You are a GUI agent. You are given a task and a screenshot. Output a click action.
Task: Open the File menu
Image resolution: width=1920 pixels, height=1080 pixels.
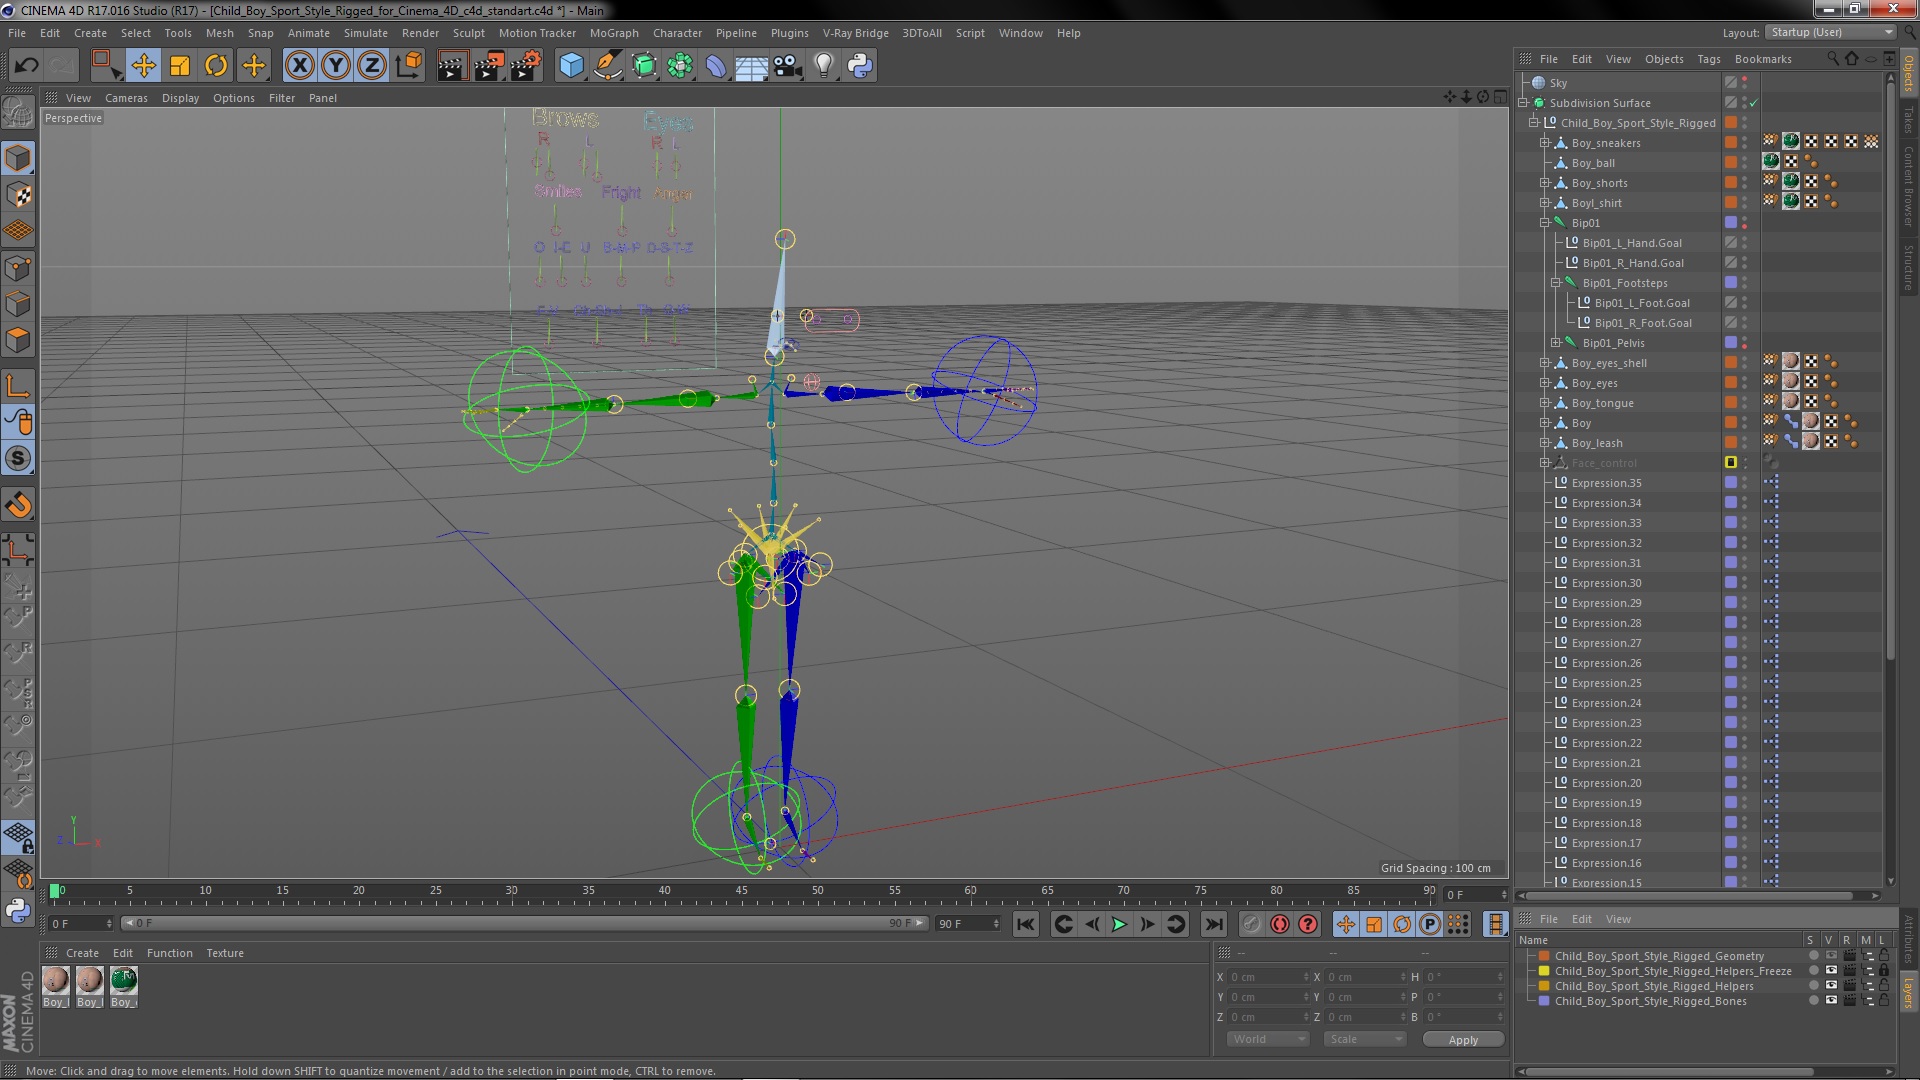17,33
